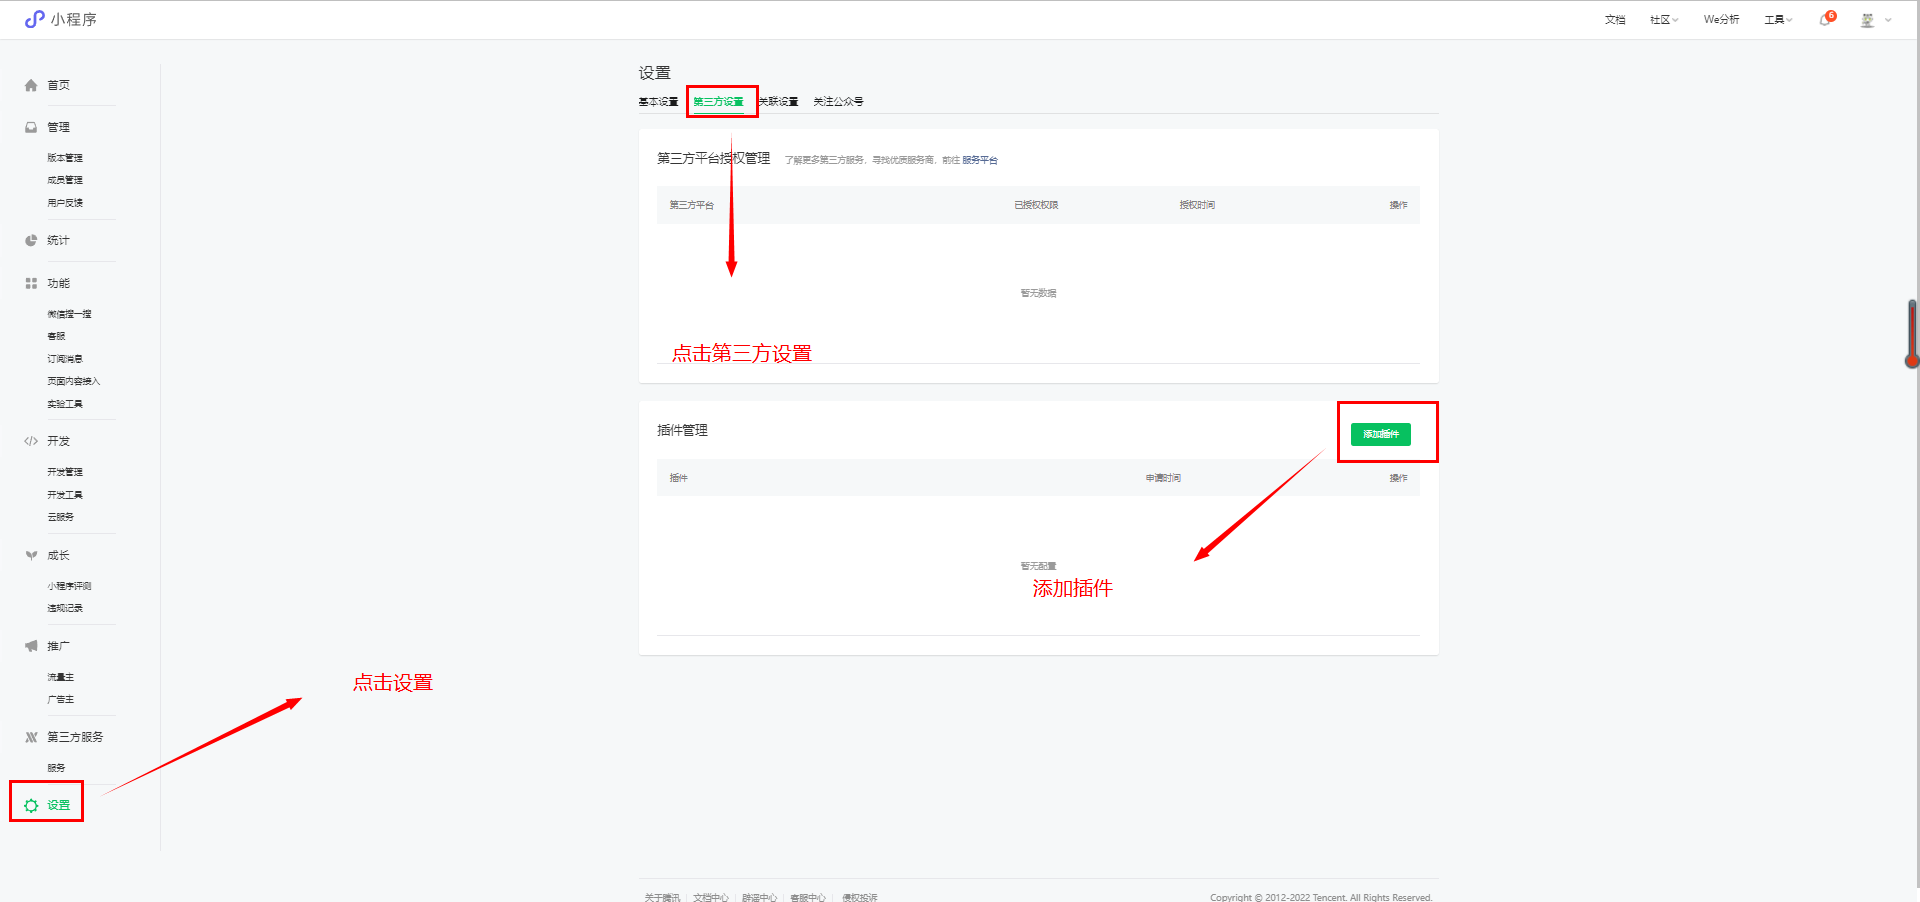
Task: Click the green 添加插件 button
Action: point(1380,434)
